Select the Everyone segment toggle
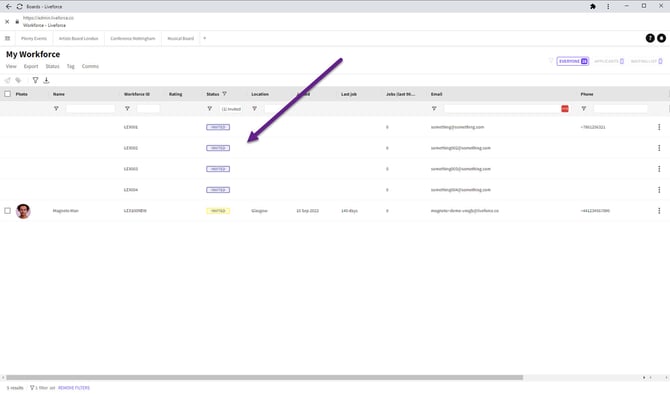The width and height of the screenshot is (670, 394). point(573,61)
